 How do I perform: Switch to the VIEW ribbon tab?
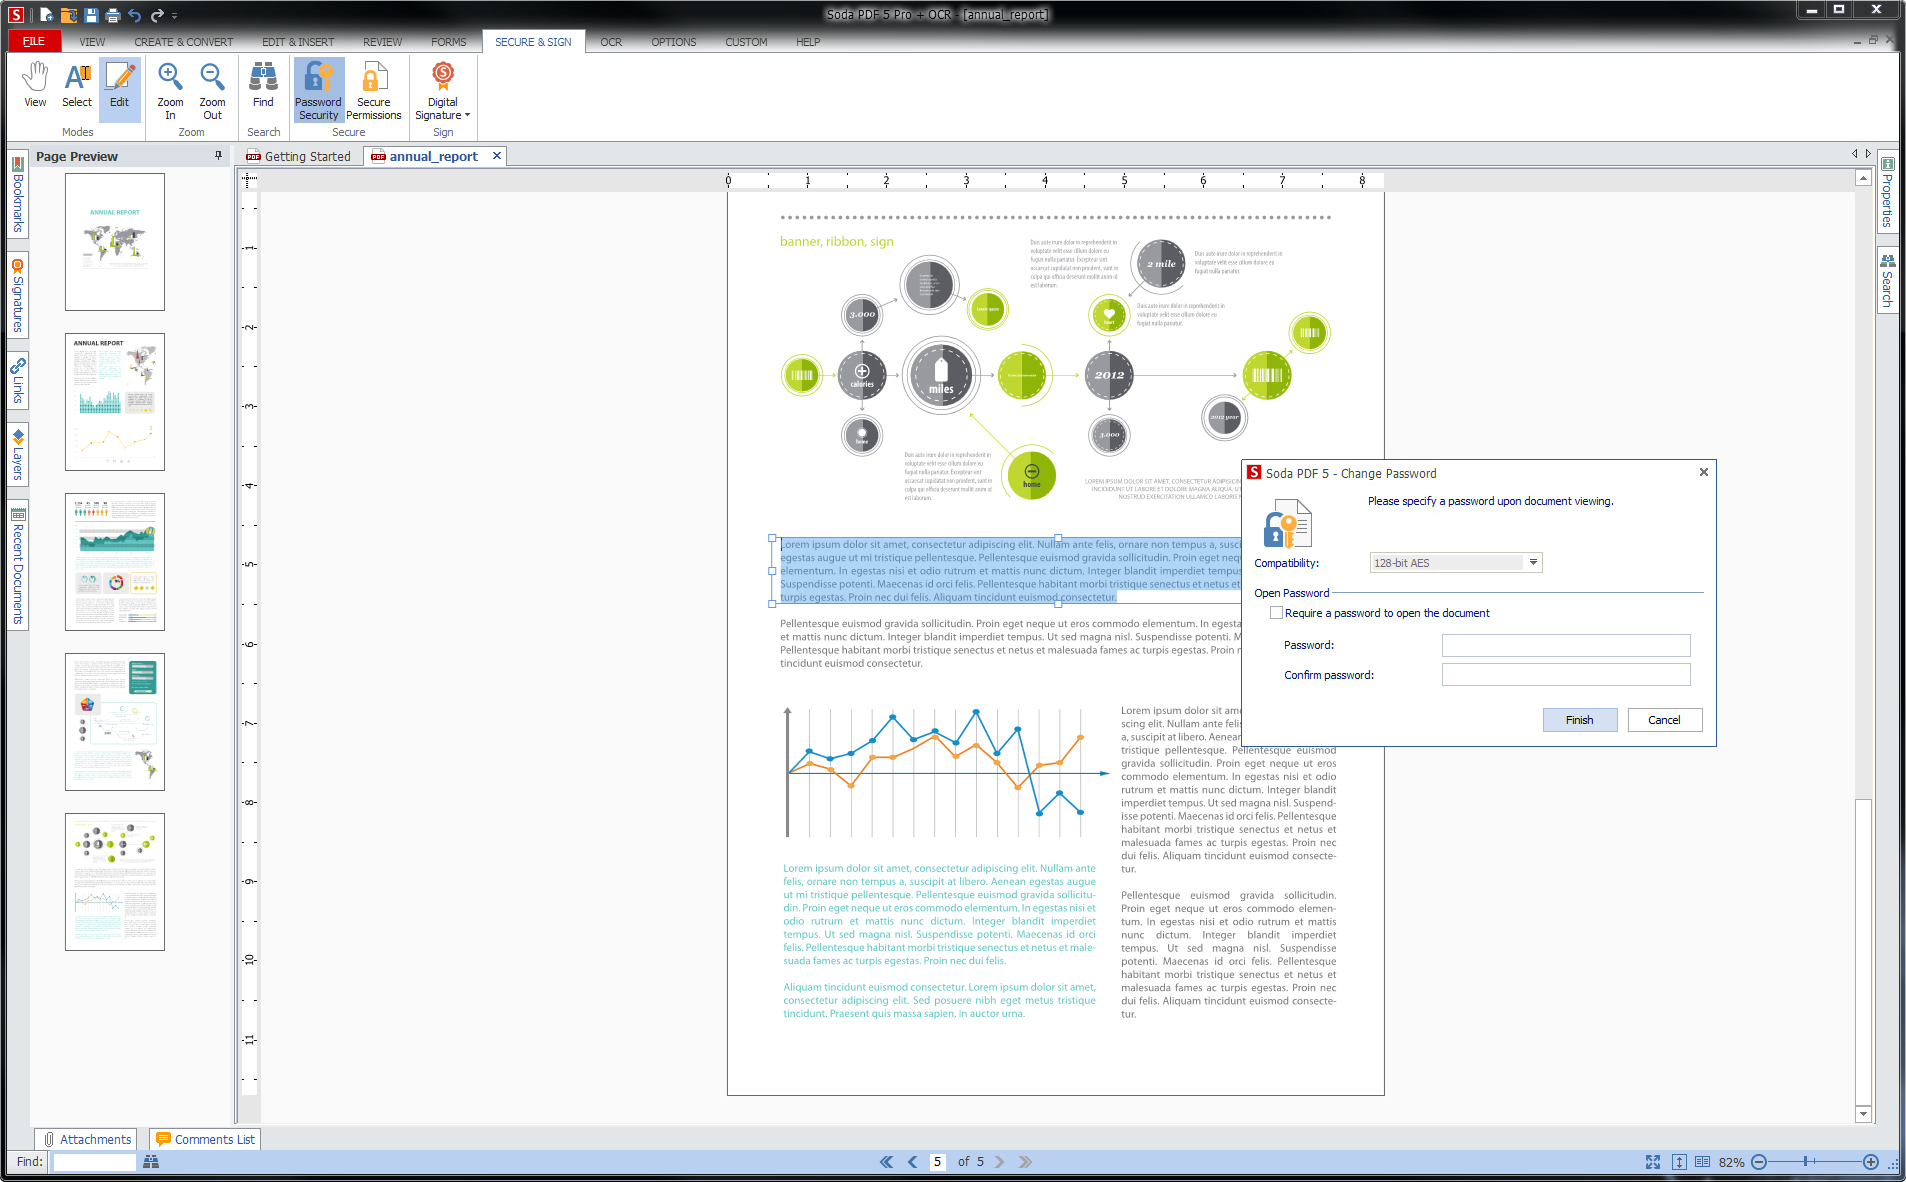[x=92, y=42]
